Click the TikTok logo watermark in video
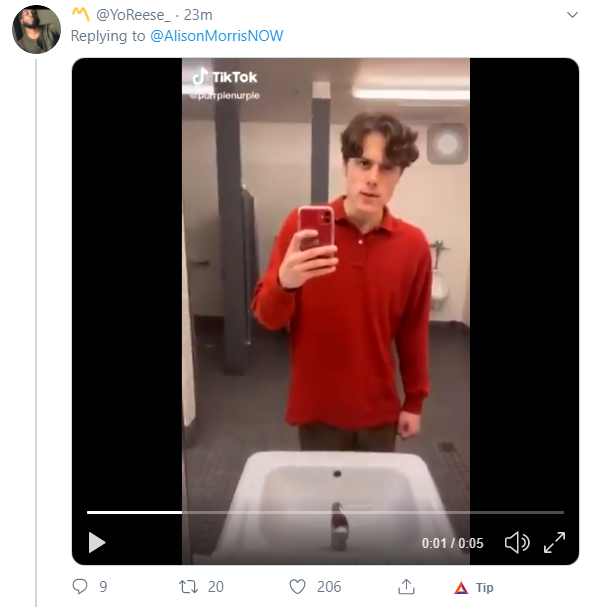The image size is (591, 615). [x=225, y=77]
